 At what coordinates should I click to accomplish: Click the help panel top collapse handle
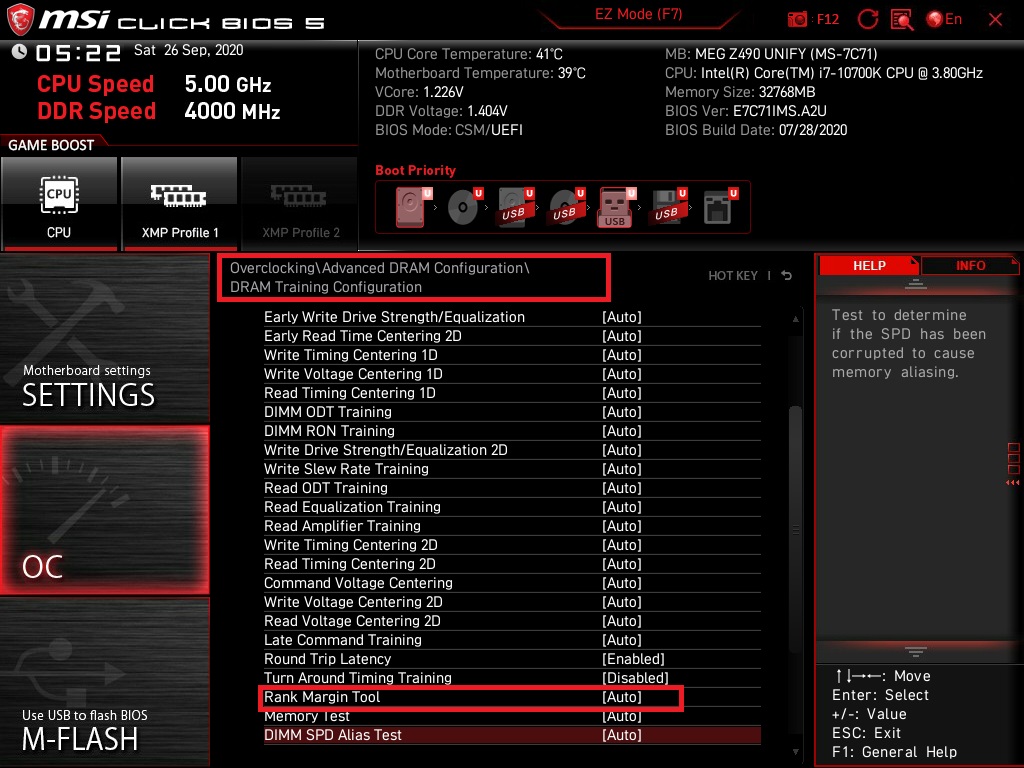click(x=916, y=284)
